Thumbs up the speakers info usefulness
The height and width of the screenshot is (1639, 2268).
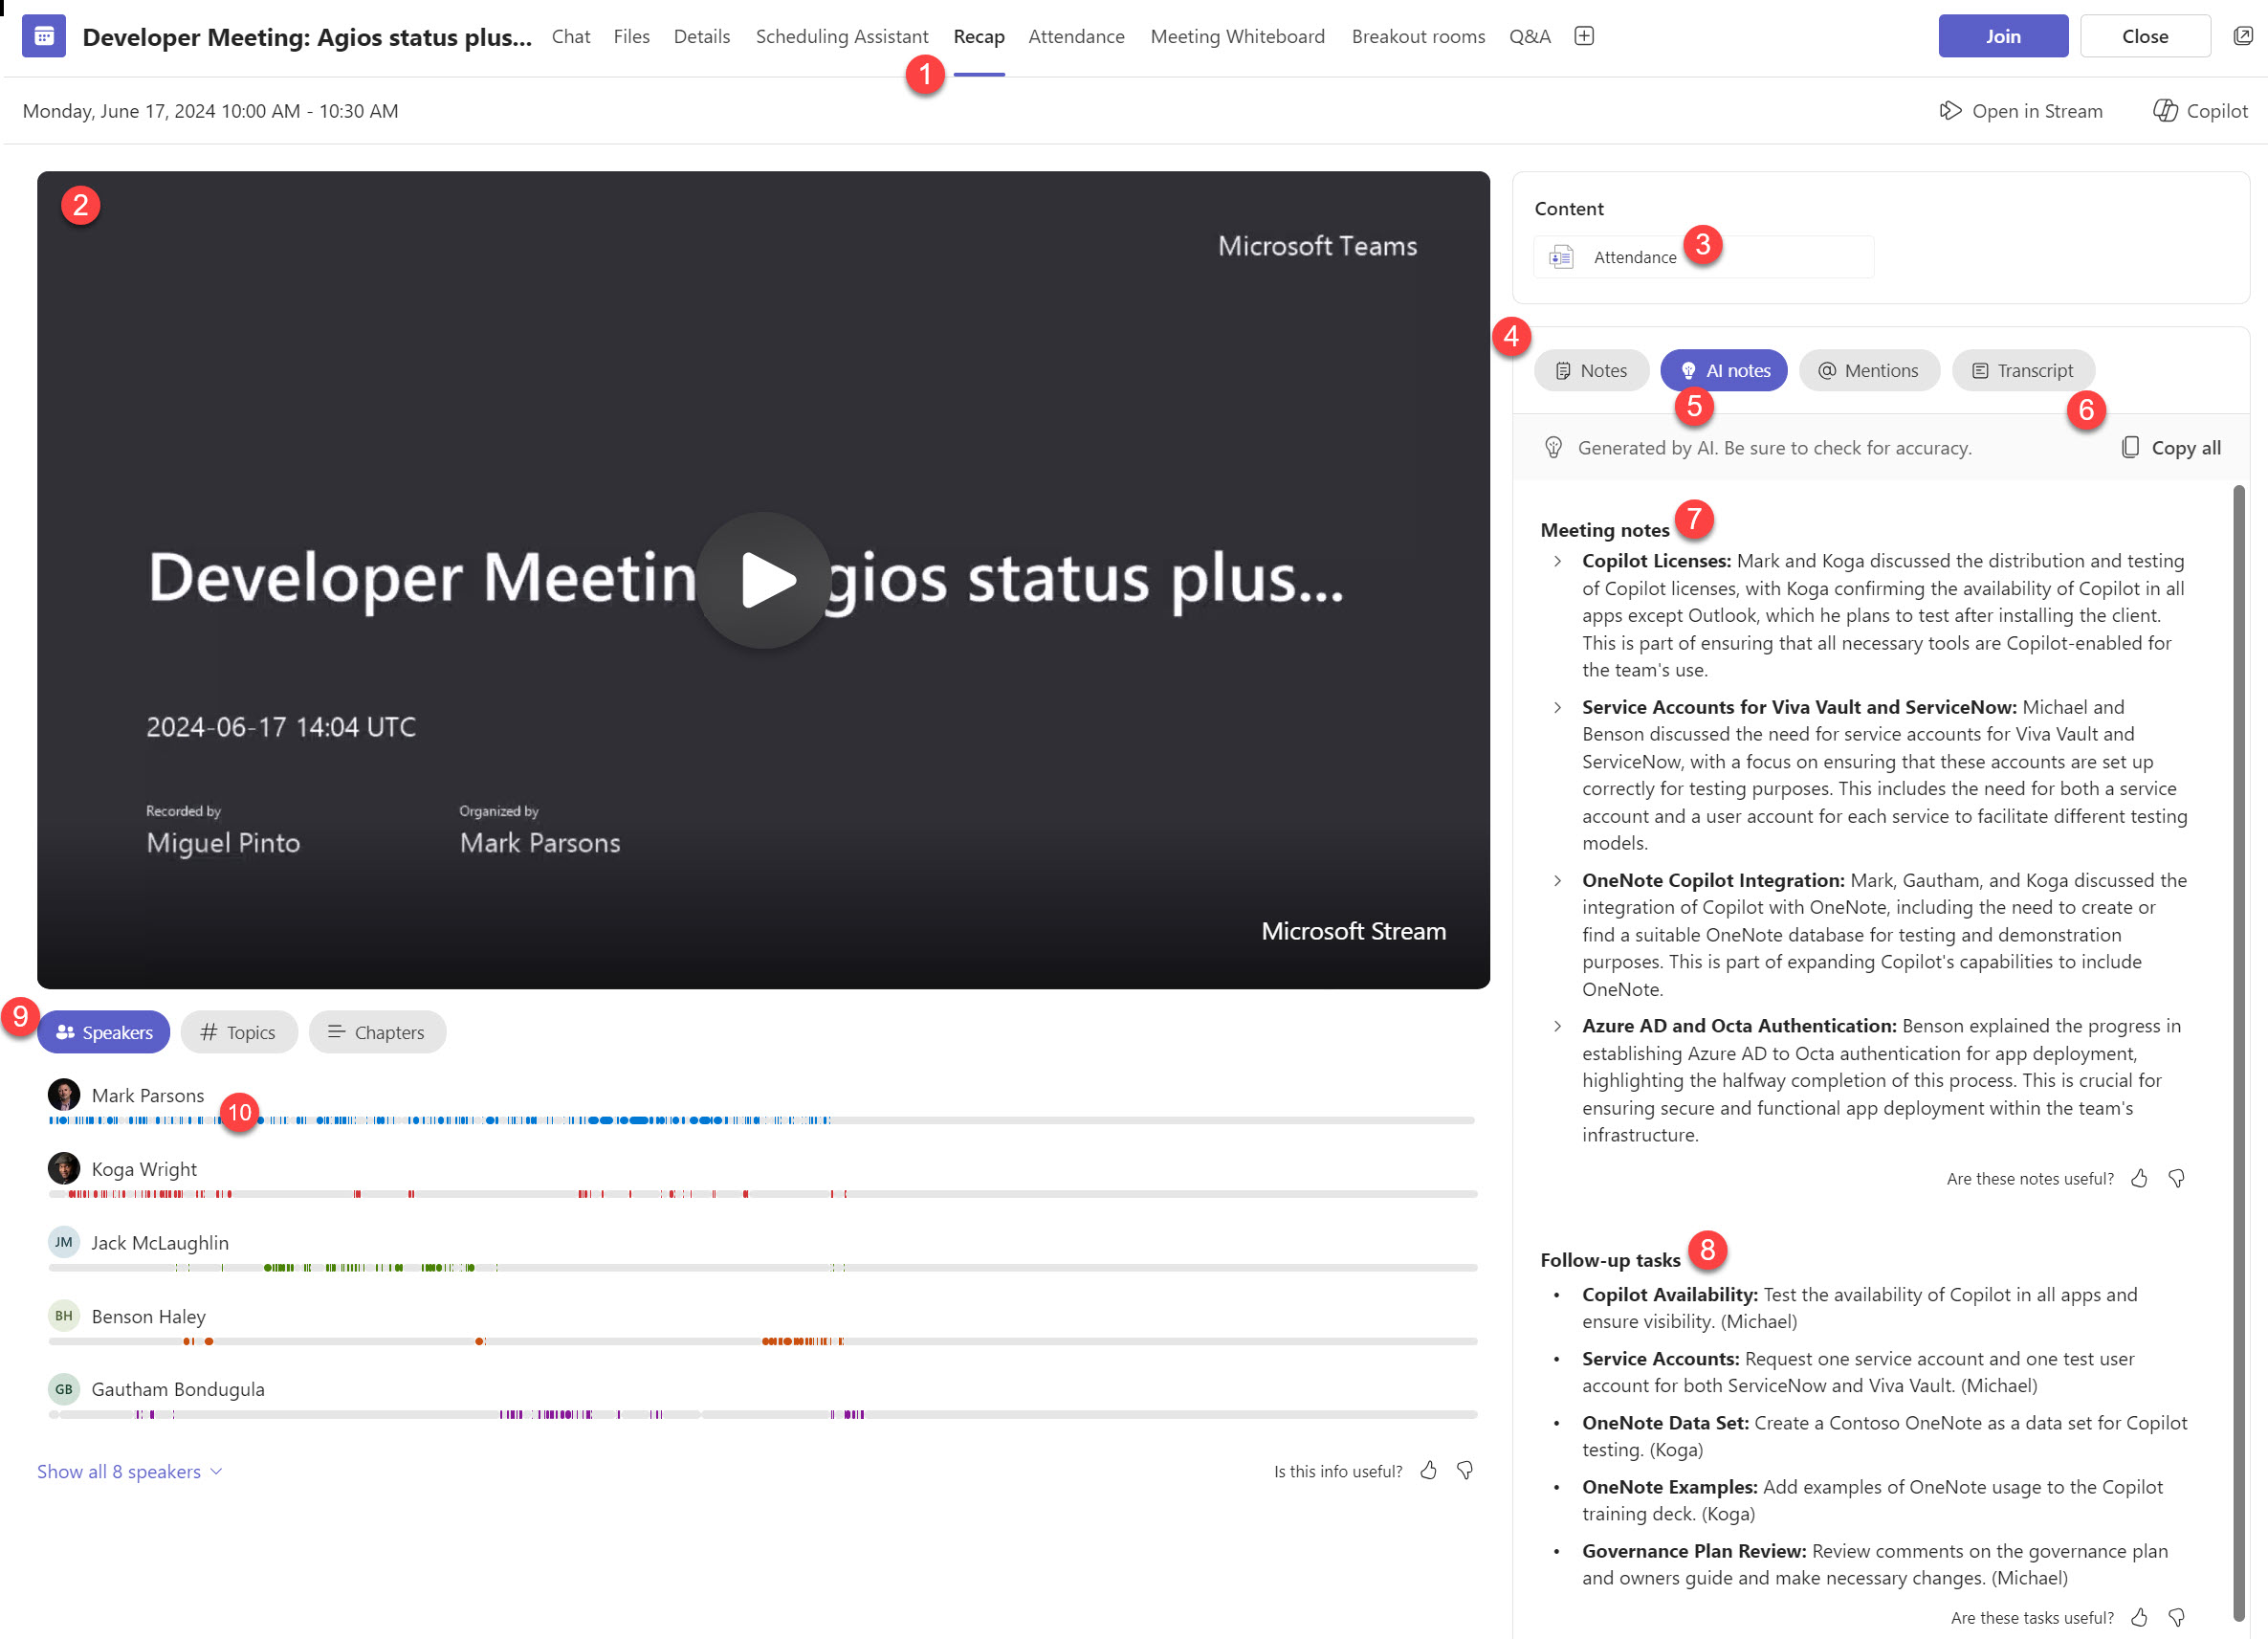click(x=1428, y=1470)
